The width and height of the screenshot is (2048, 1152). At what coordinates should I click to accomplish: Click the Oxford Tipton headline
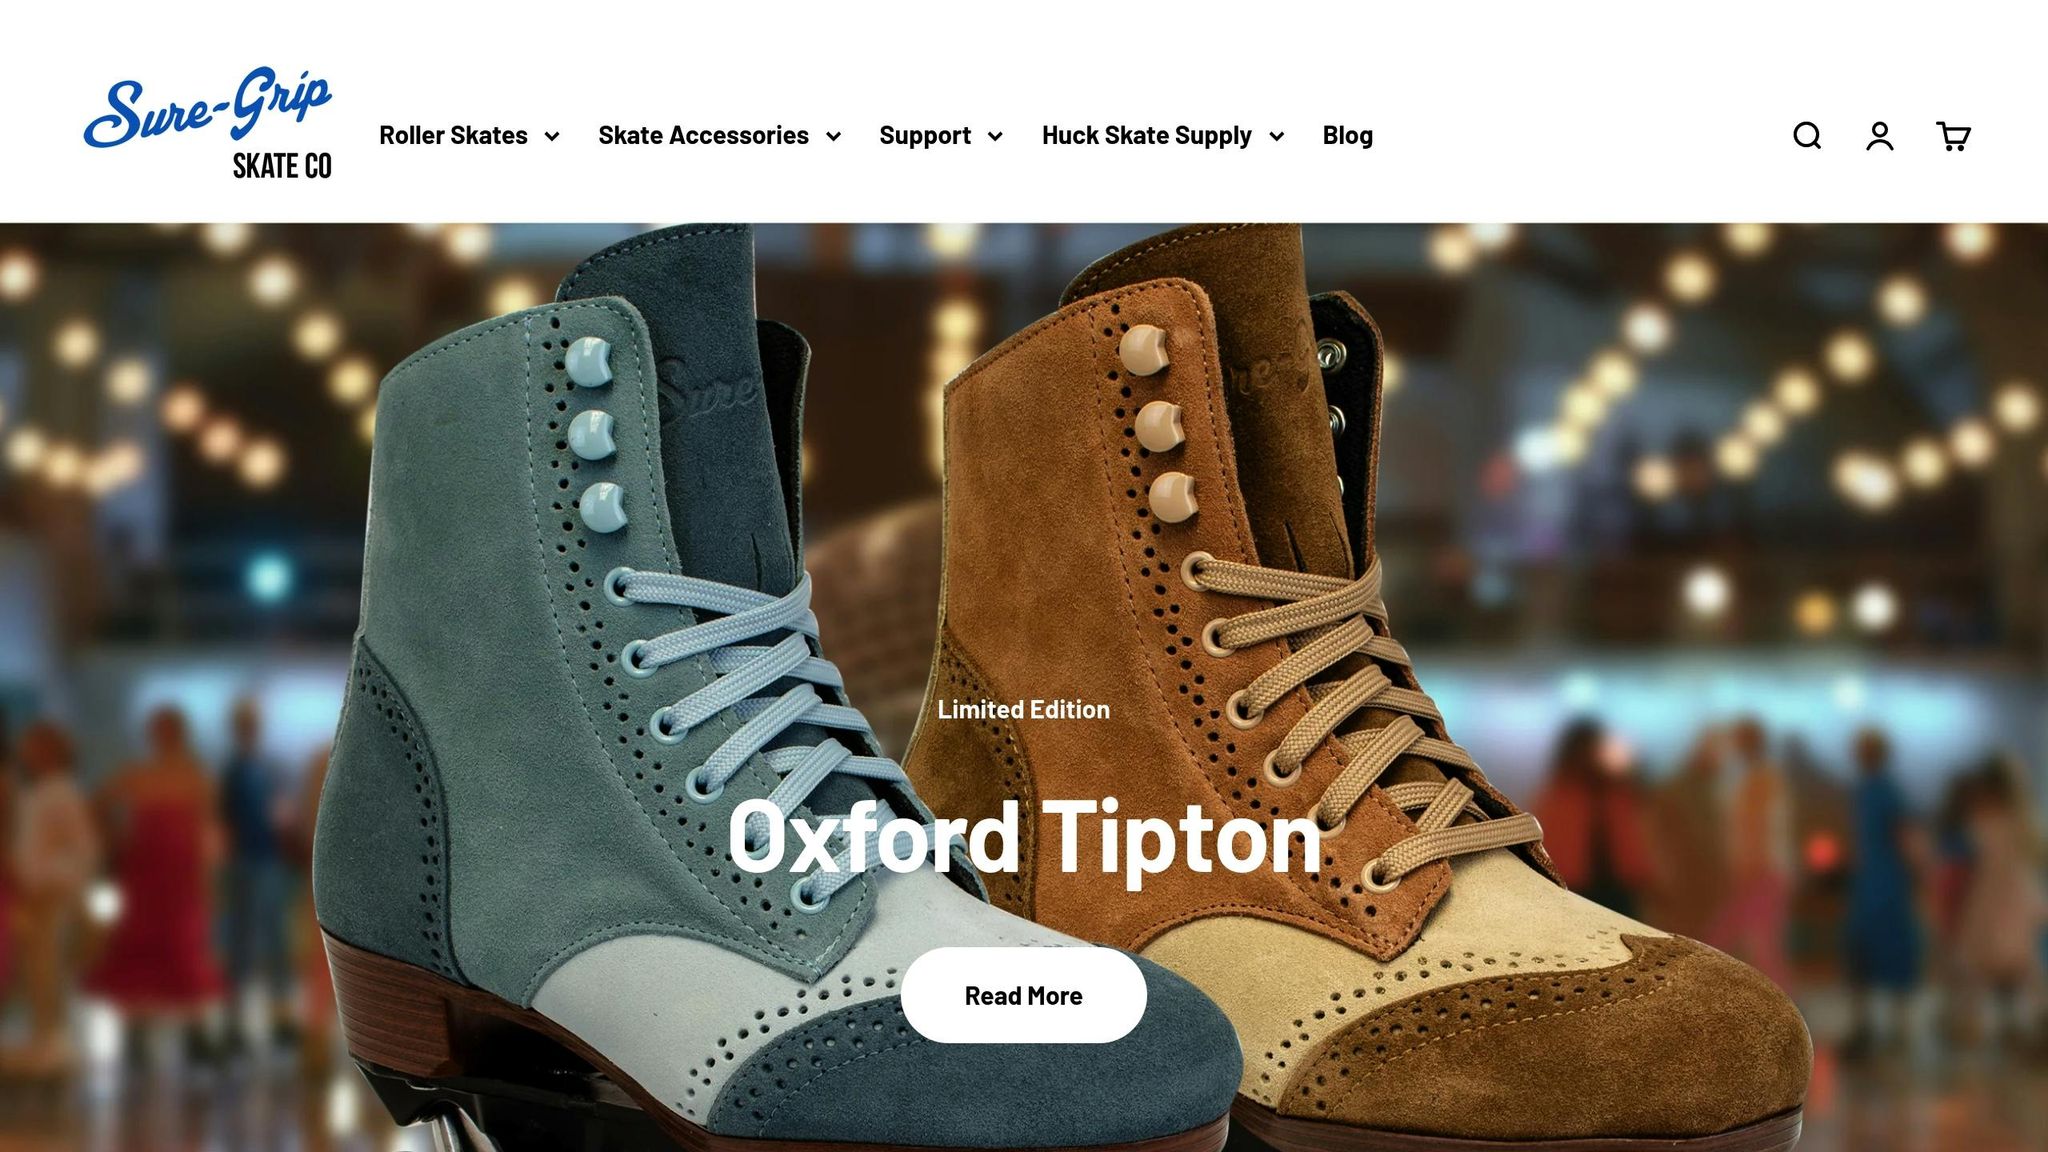click(1023, 838)
